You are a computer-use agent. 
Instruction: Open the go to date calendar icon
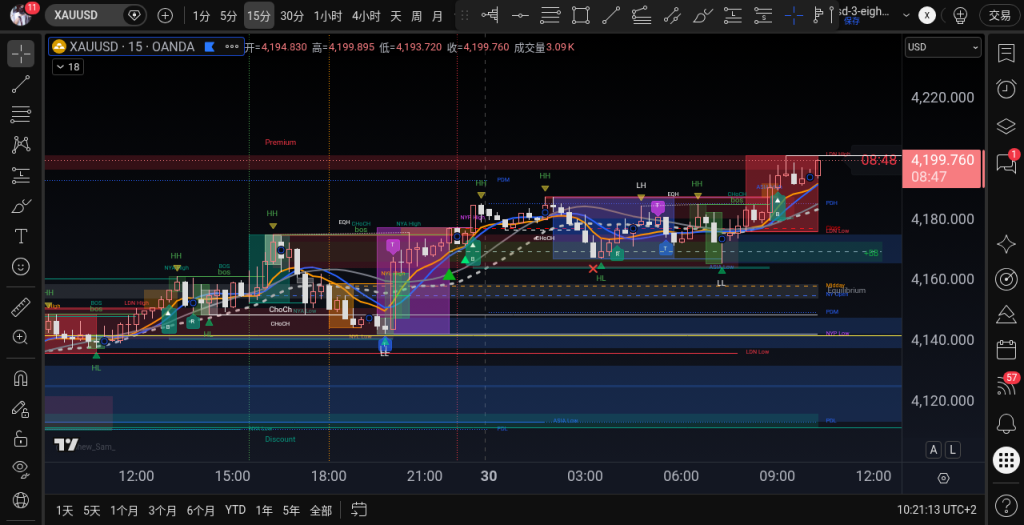tap(359, 509)
